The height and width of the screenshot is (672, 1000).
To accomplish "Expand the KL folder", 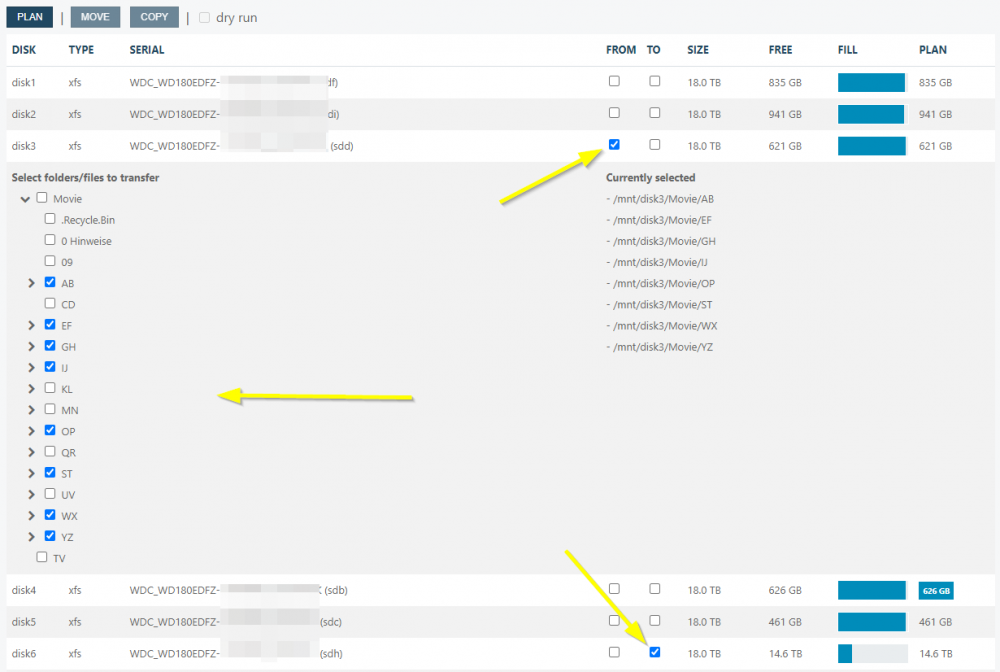I will pos(31,388).
